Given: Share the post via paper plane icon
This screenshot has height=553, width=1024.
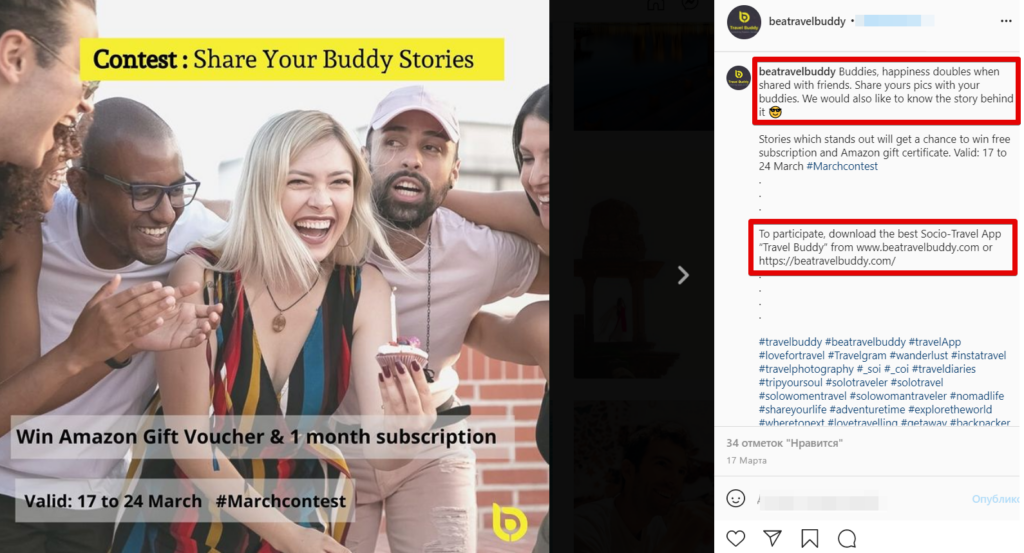Looking at the screenshot, I should [772, 538].
